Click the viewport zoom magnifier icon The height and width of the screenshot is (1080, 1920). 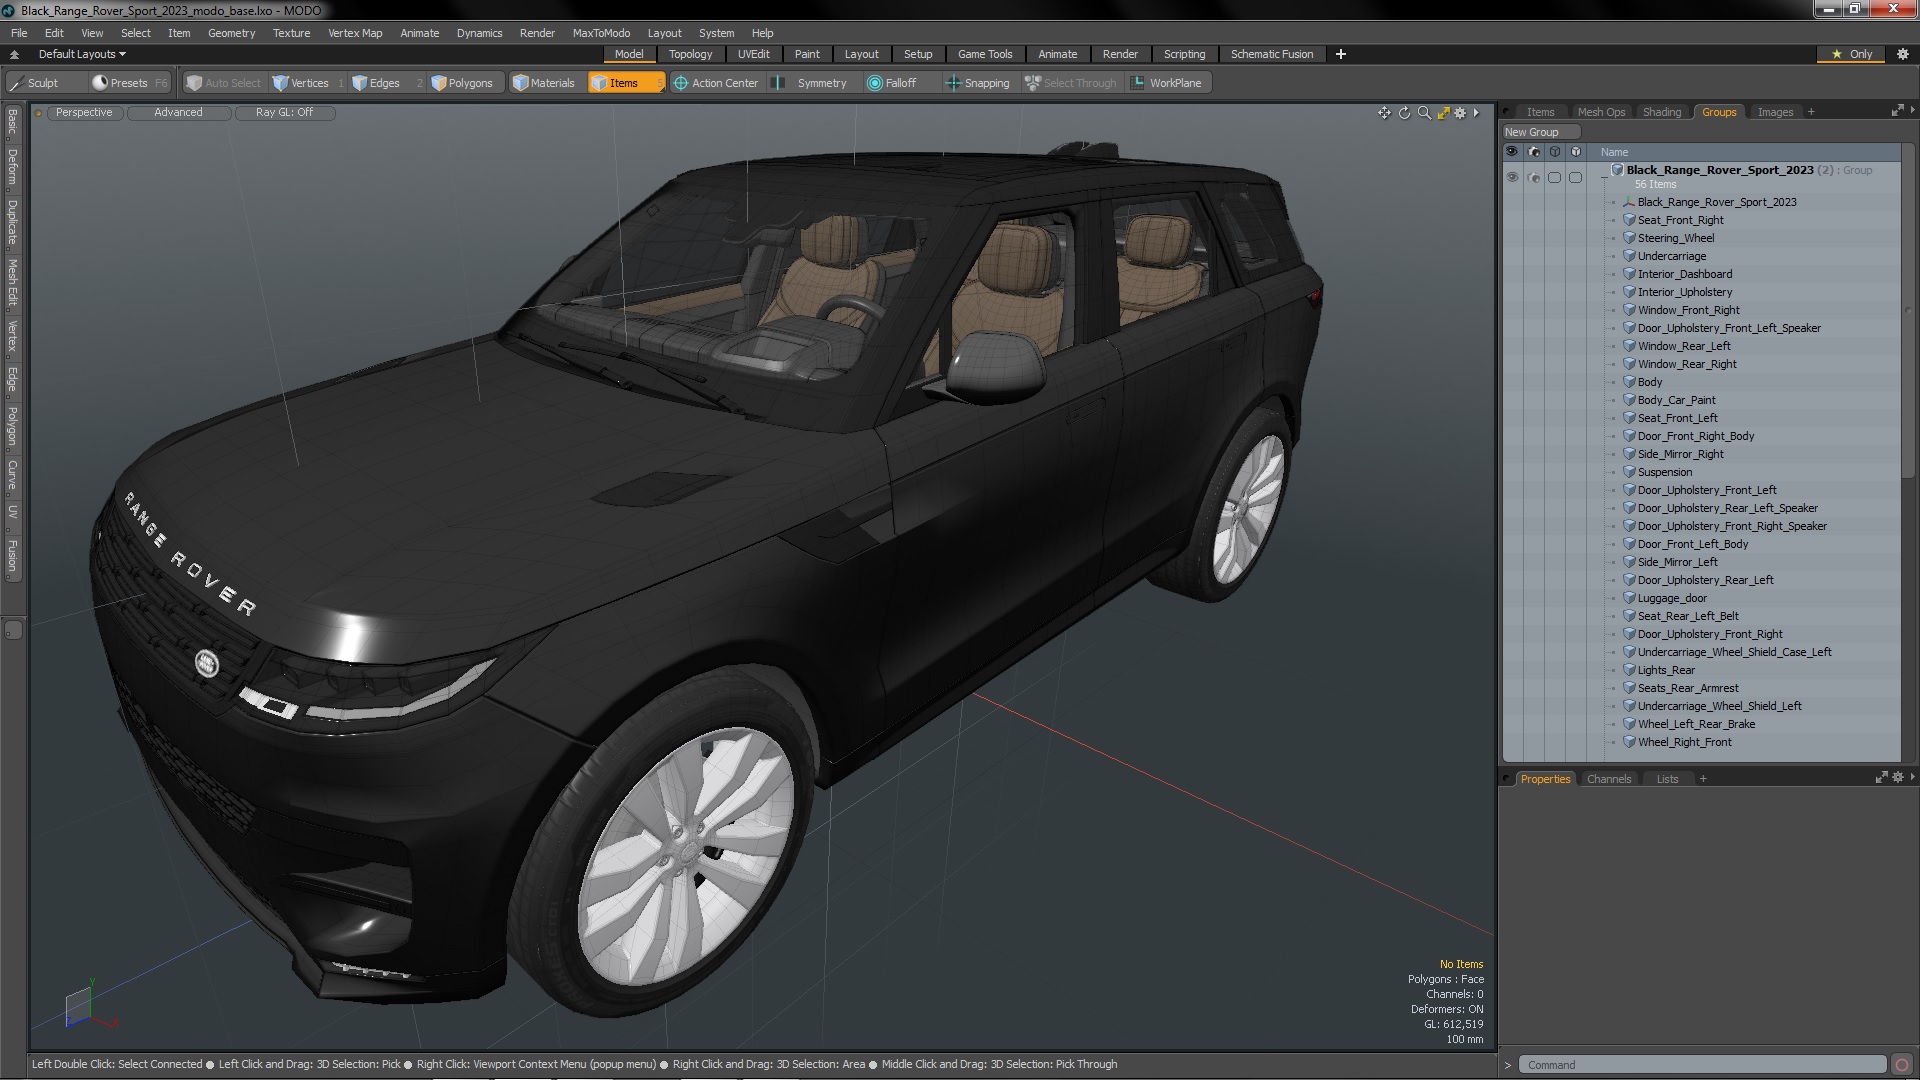[1424, 113]
